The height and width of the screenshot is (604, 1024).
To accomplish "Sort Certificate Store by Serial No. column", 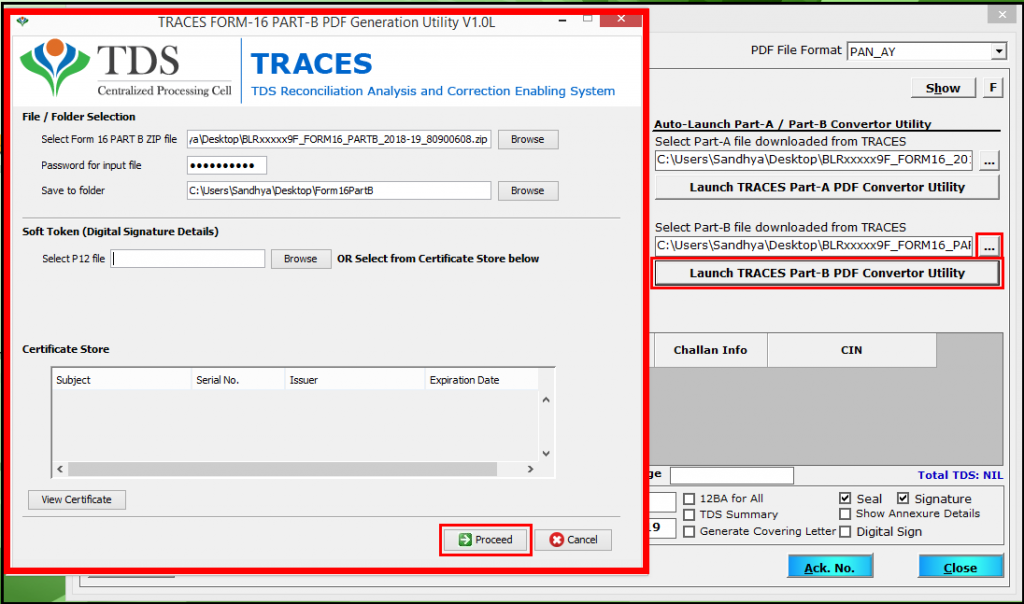I will click(x=238, y=380).
